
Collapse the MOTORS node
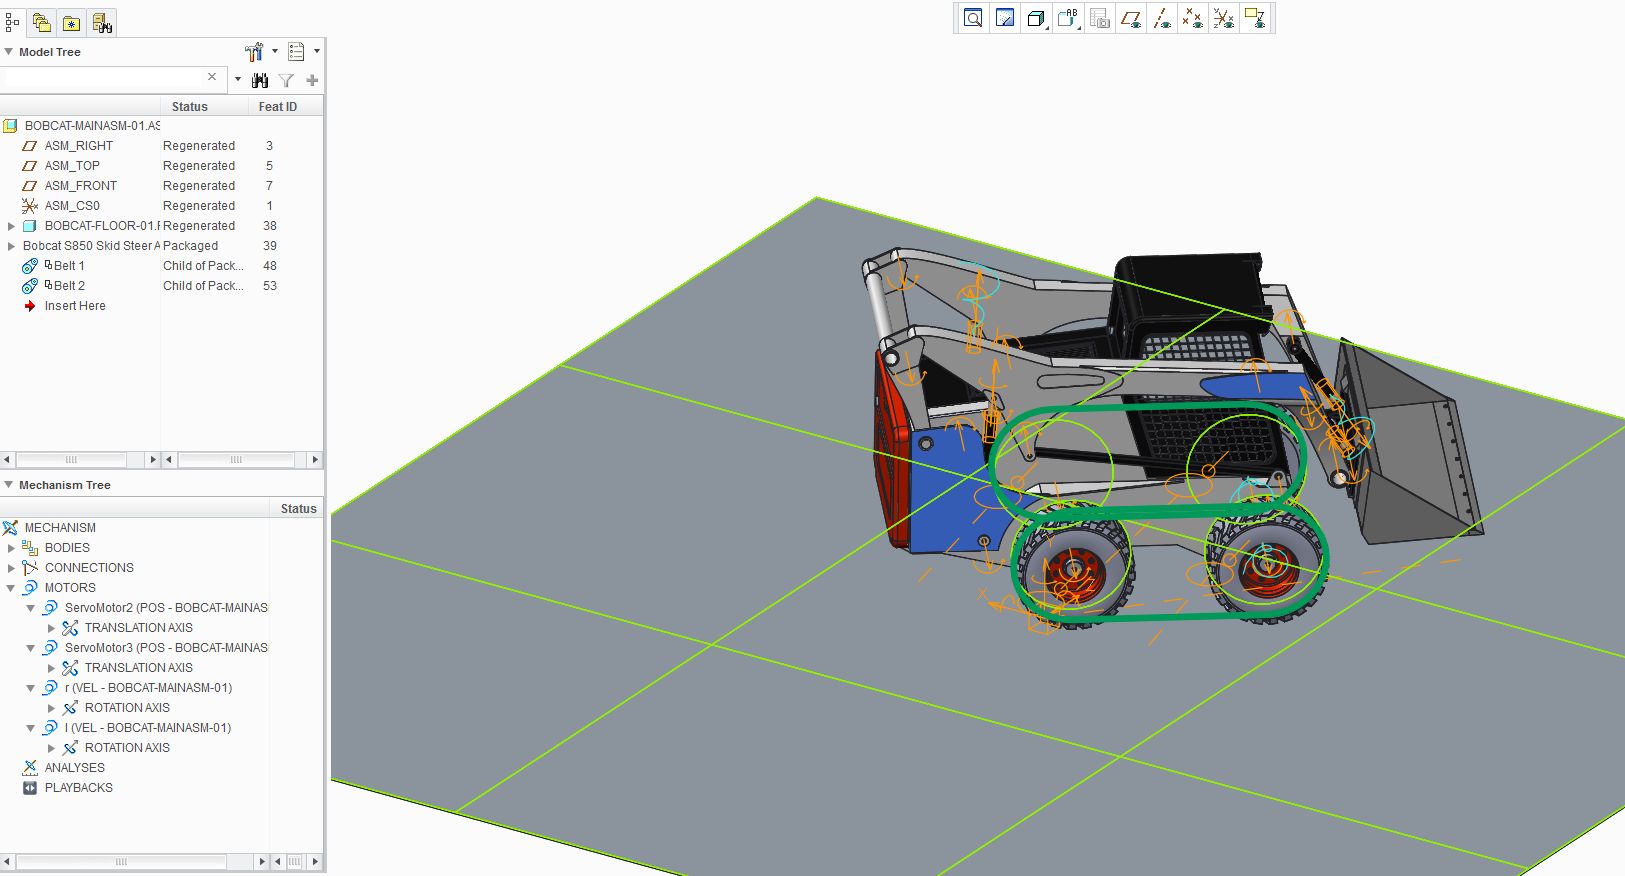point(11,588)
